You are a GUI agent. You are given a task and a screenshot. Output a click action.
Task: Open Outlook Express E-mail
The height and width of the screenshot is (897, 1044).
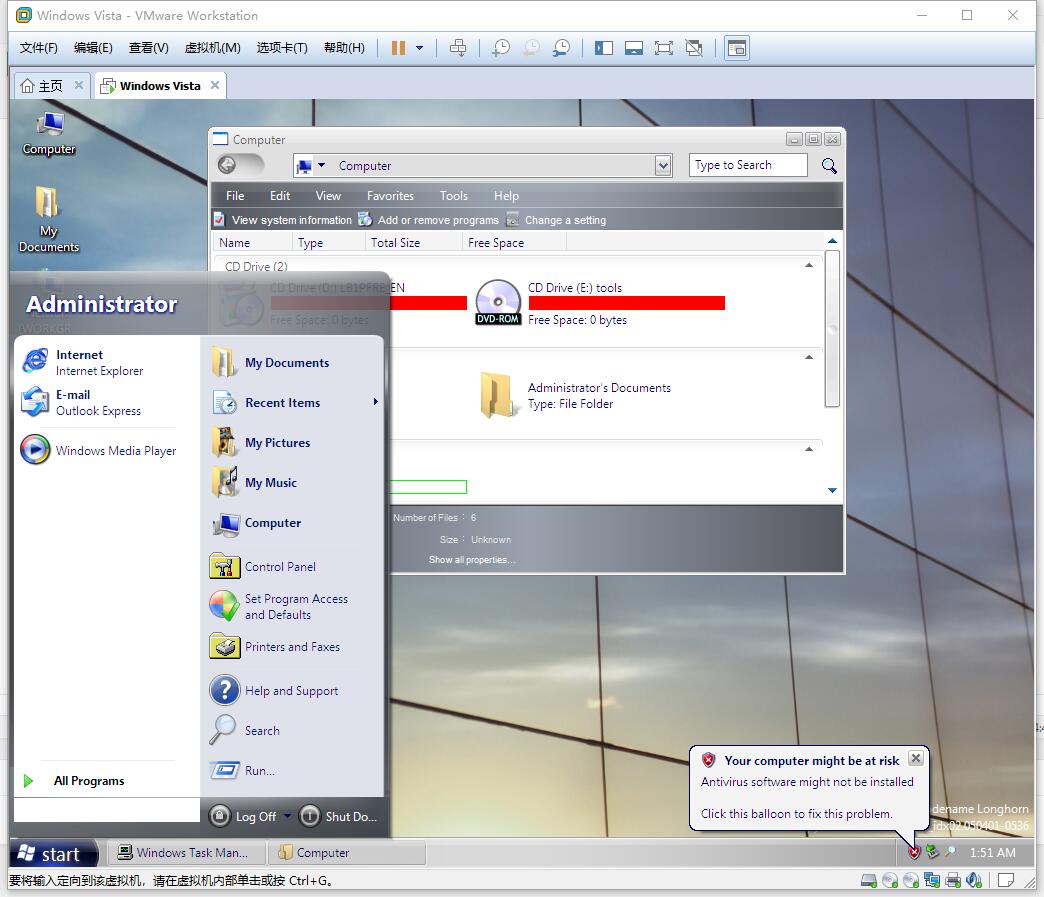(x=97, y=402)
